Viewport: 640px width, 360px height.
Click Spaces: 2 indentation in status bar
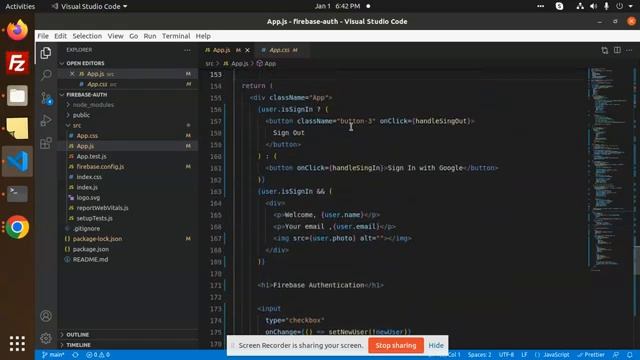(x=480, y=355)
